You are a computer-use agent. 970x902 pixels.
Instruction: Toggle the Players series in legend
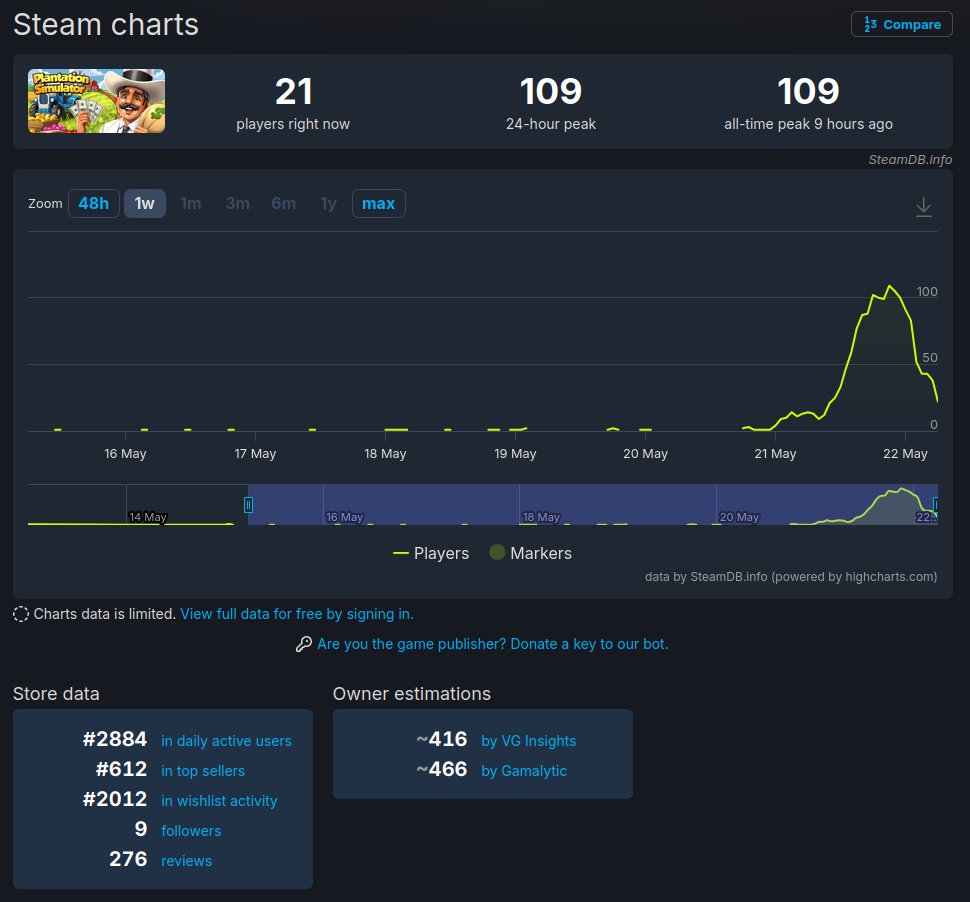pyautogui.click(x=431, y=553)
